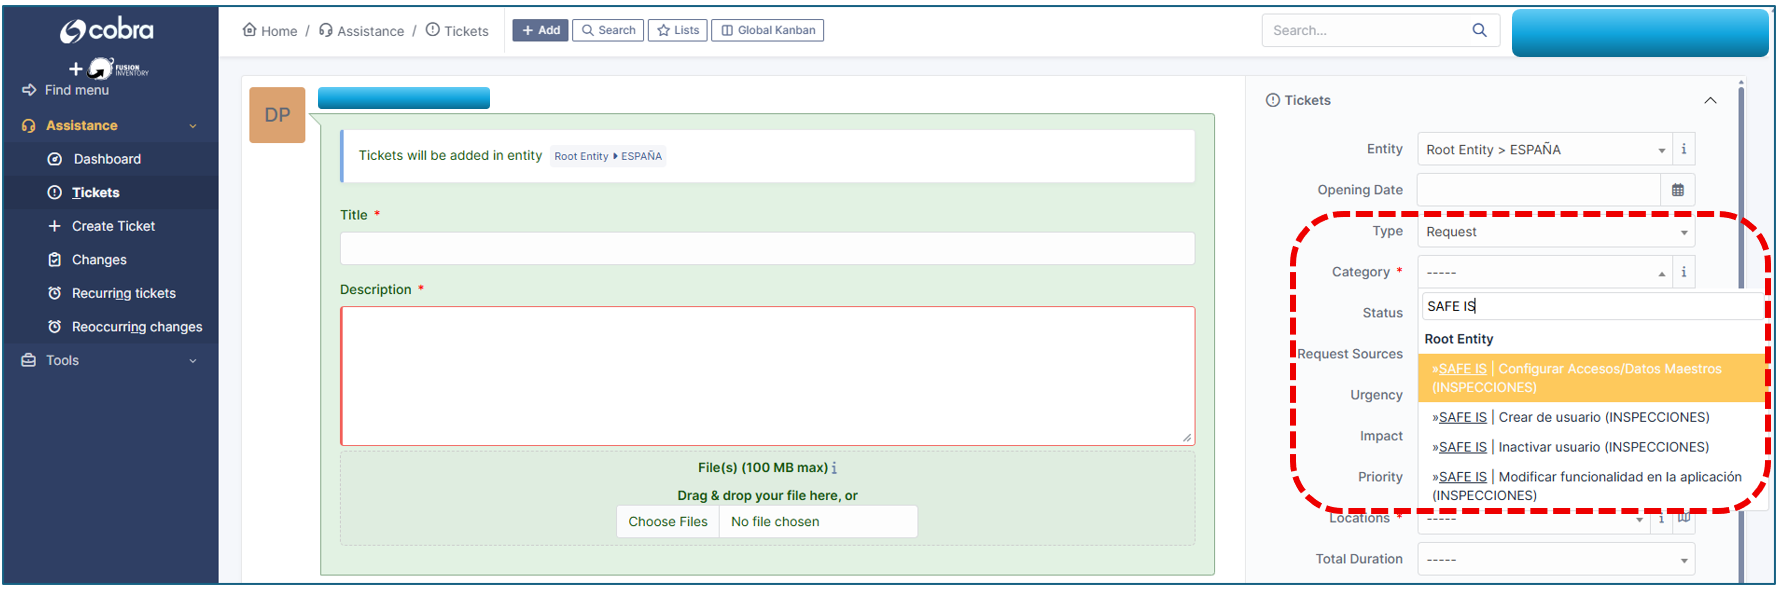This screenshot has width=1779, height=591.
Task: Open the Global Kanban view
Action: (767, 31)
